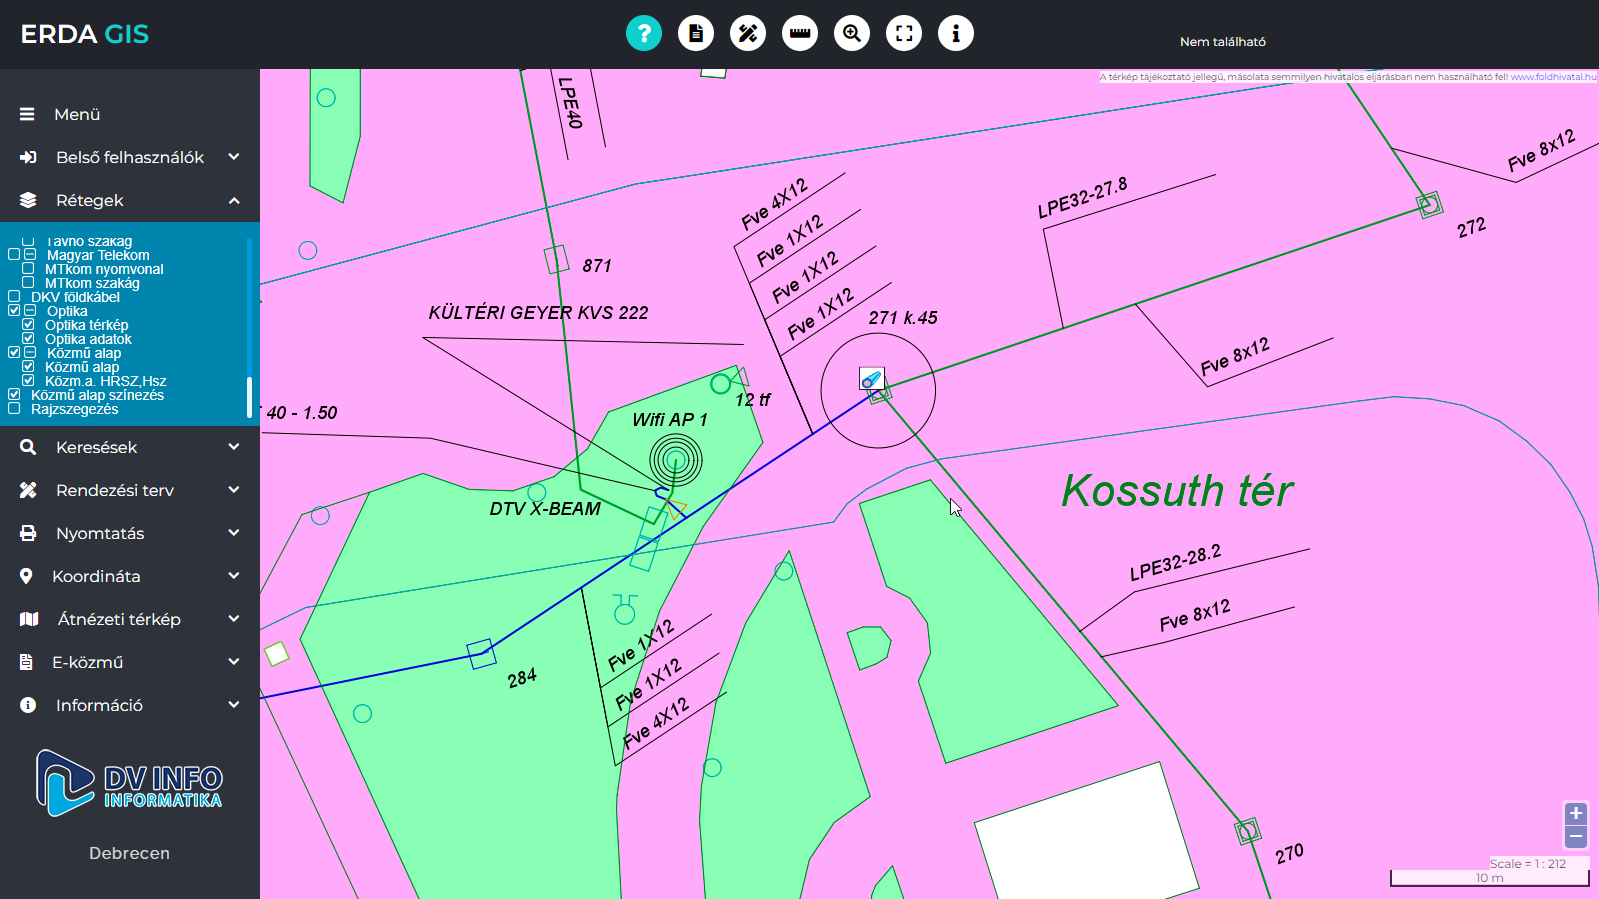This screenshot has width=1599, height=899.
Task: Open the help question mark tool
Action: tap(644, 33)
